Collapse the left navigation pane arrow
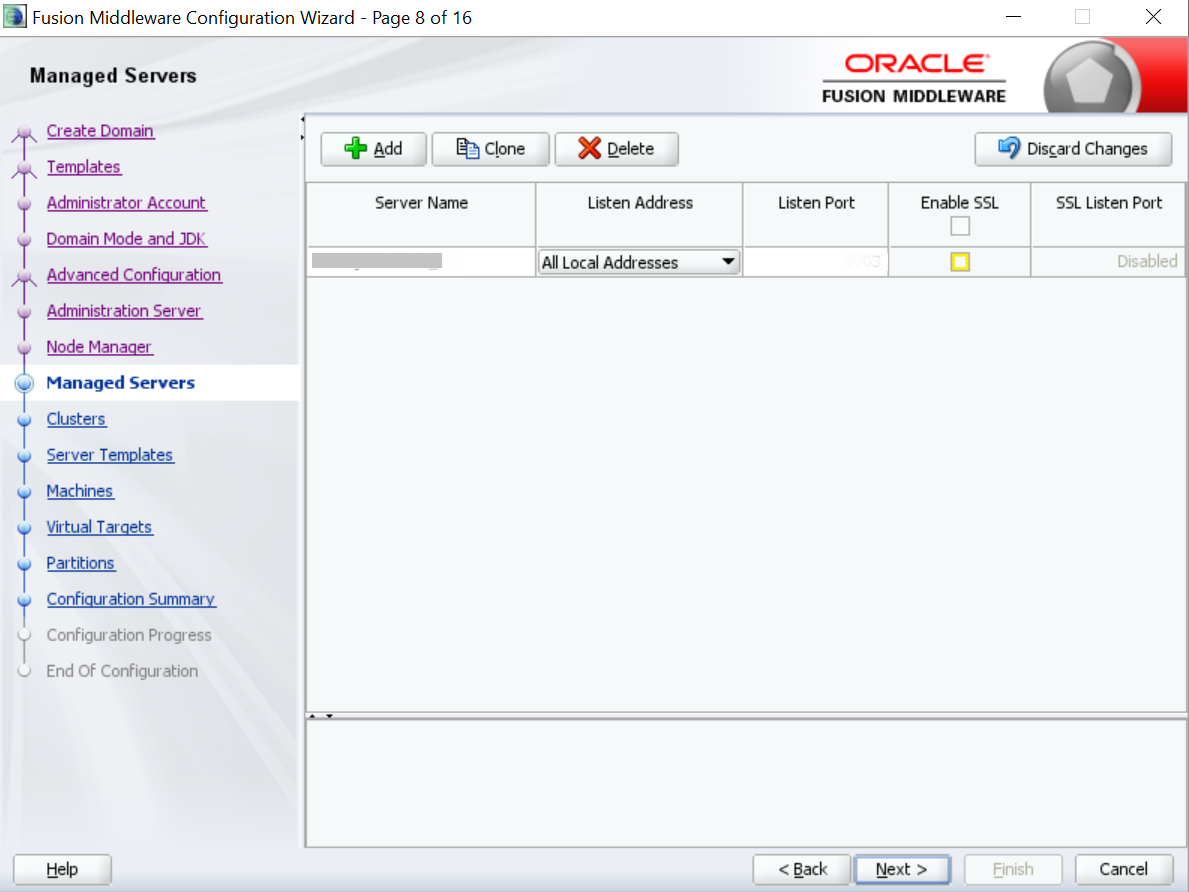The image size is (1189, 892). click(302, 119)
